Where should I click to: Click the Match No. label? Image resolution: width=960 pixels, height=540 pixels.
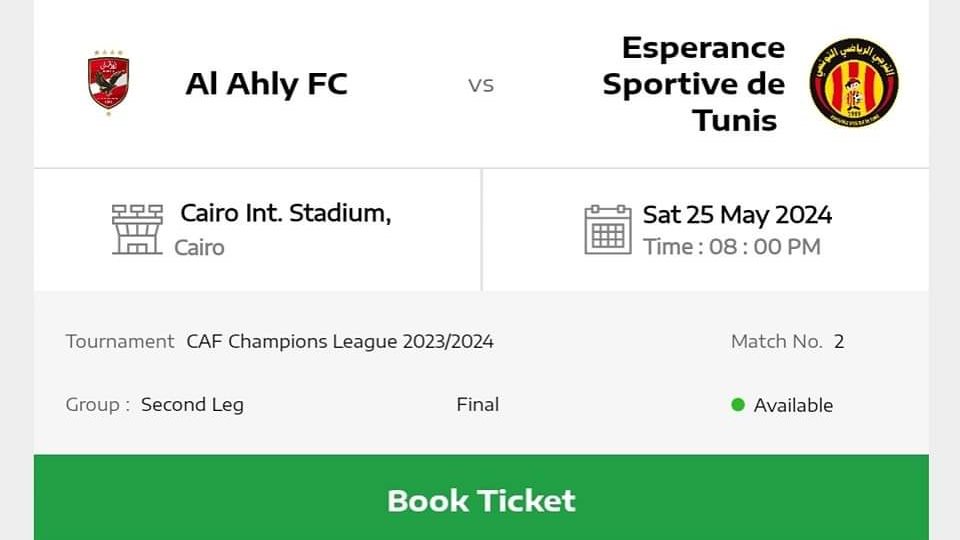click(776, 341)
